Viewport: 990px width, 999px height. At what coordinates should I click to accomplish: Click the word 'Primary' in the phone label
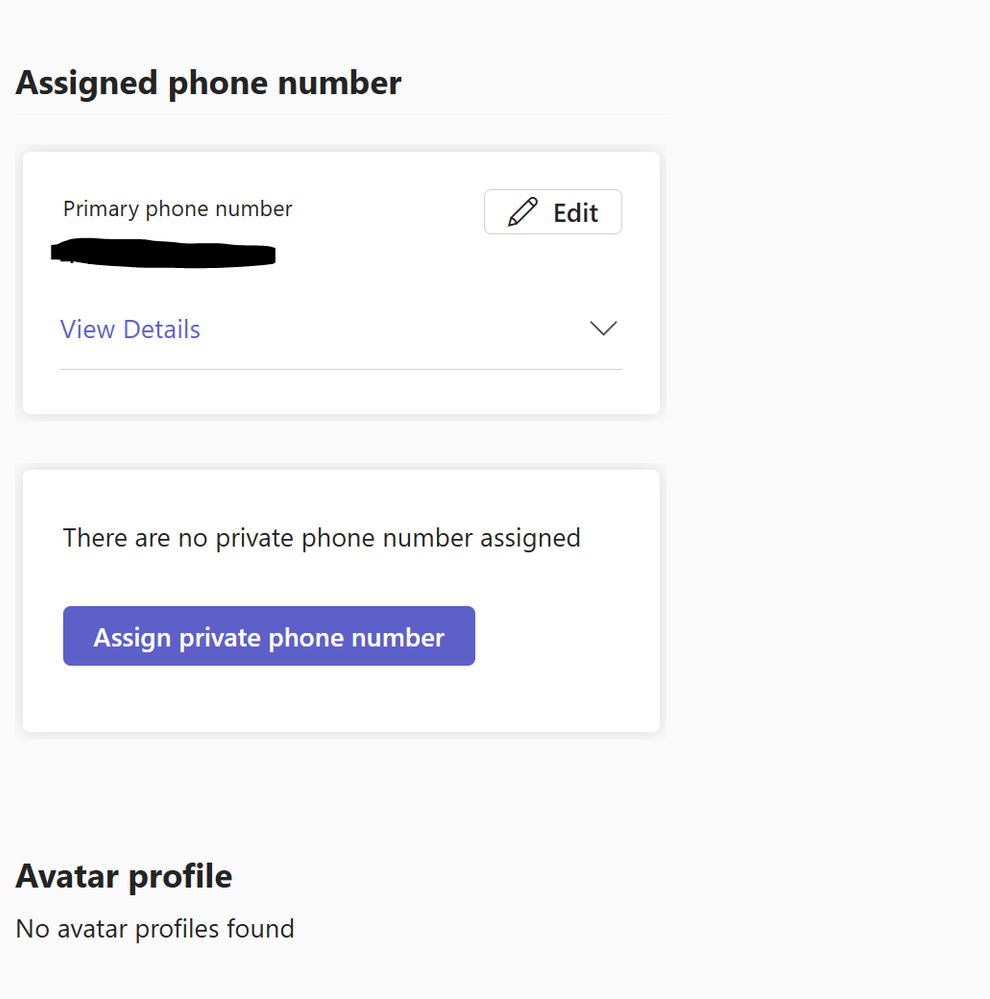coord(101,209)
